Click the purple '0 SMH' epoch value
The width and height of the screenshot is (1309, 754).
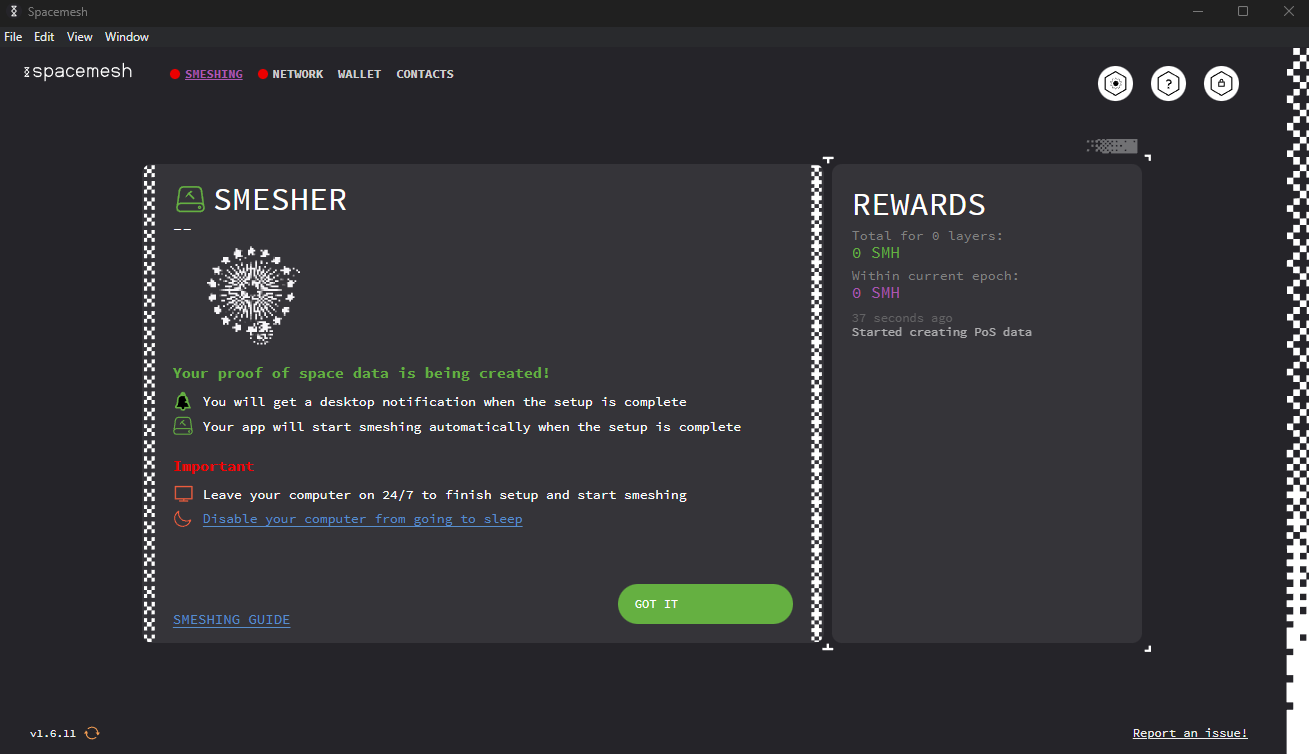876,293
